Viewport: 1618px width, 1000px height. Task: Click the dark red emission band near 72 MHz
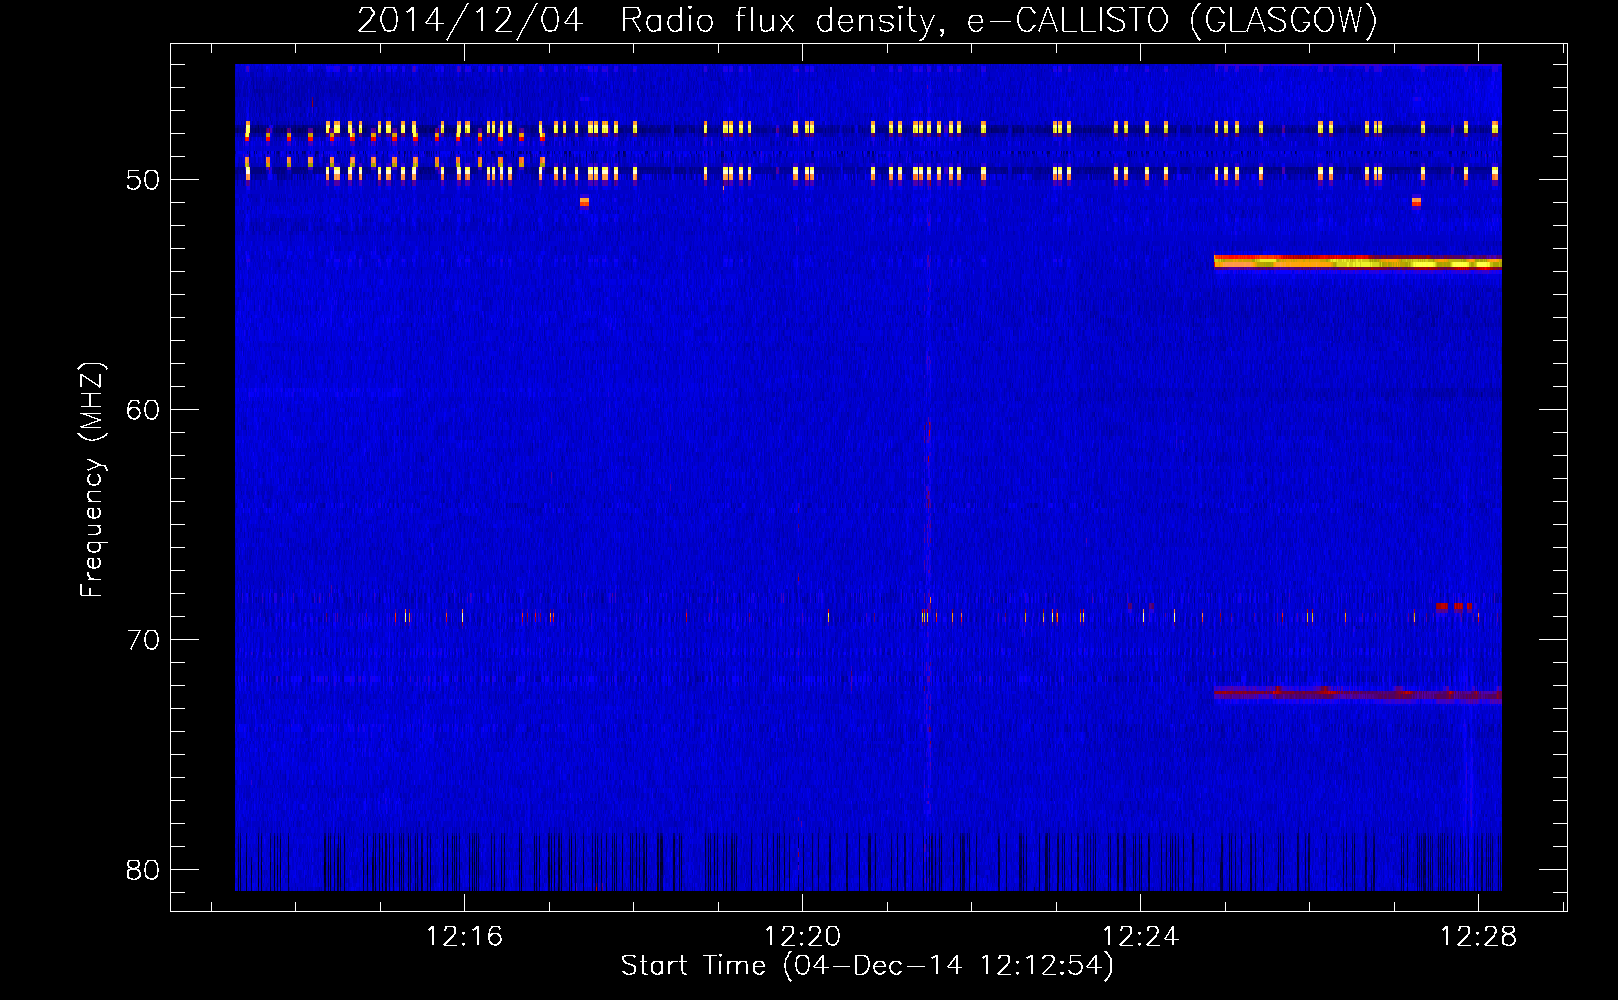pos(1358,694)
